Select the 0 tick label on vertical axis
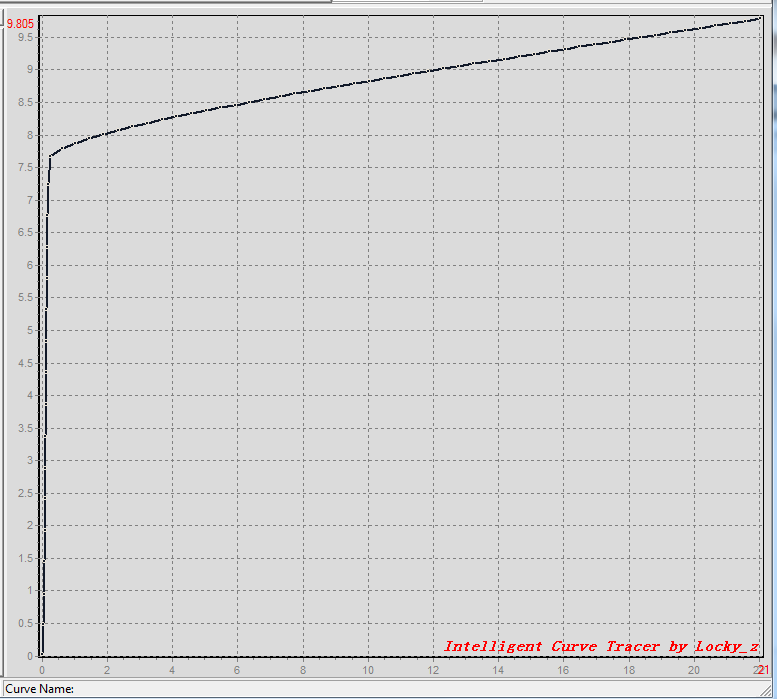 30,656
